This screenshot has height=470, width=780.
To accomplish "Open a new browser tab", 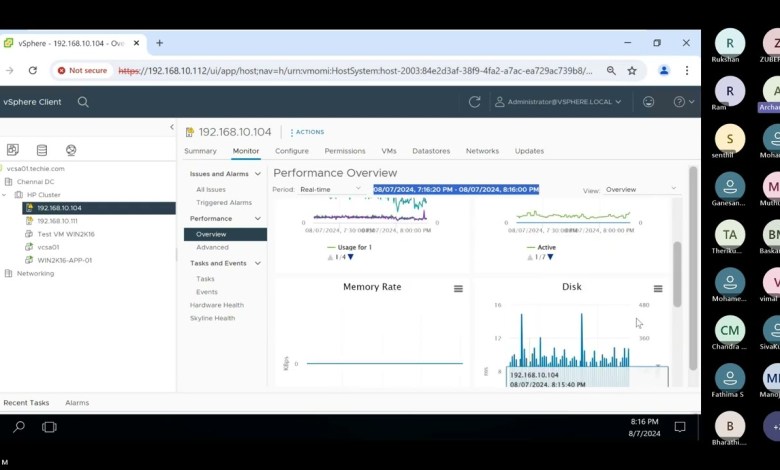I will (160, 43).
